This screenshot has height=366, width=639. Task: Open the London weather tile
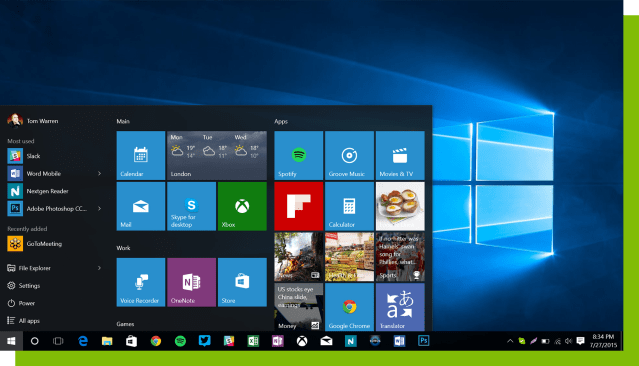click(x=217, y=155)
